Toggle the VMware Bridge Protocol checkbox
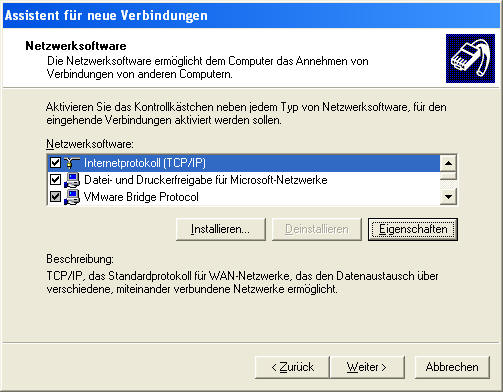Screen dimensions: 503x392 (x=55, y=197)
